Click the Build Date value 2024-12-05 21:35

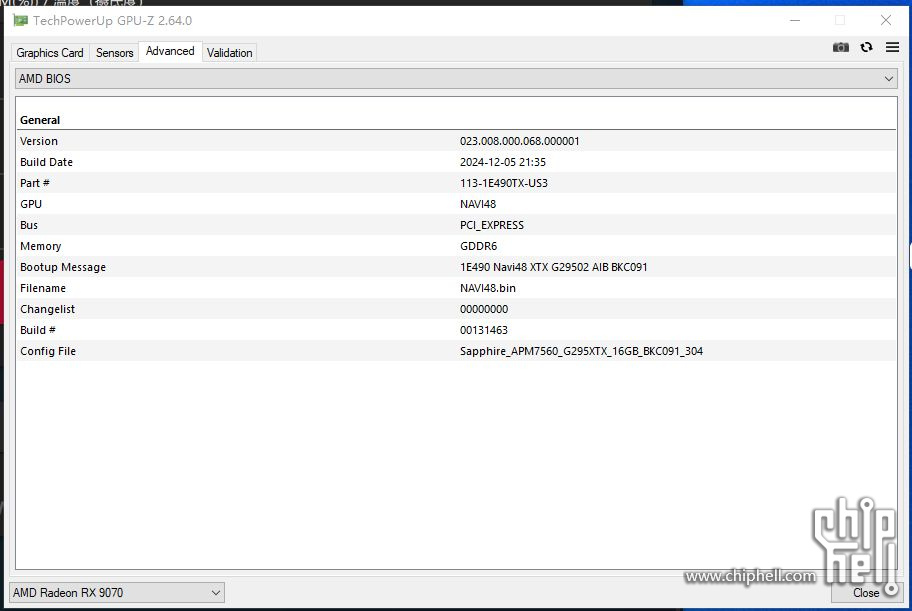point(503,162)
